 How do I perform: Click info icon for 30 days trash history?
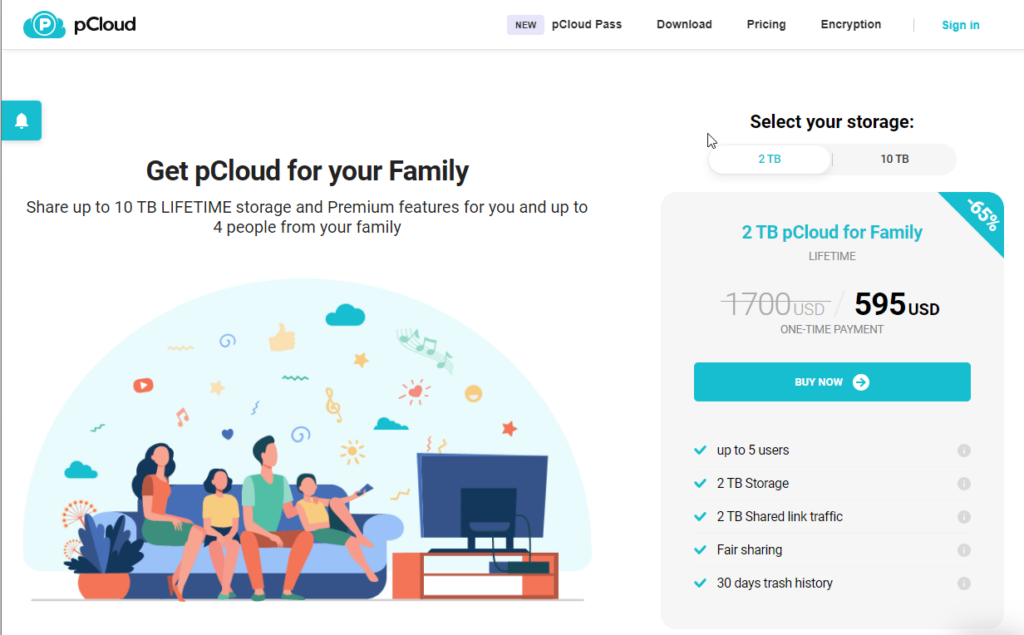point(964,583)
